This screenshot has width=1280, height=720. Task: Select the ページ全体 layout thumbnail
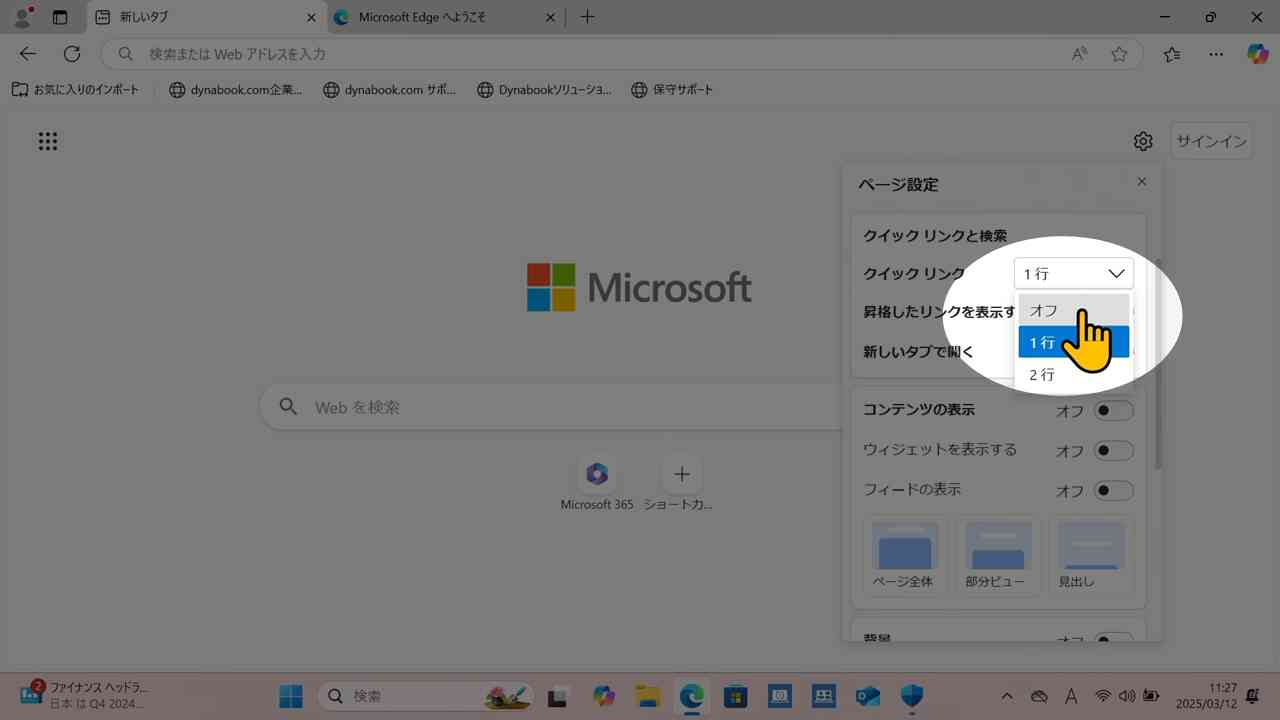903,553
